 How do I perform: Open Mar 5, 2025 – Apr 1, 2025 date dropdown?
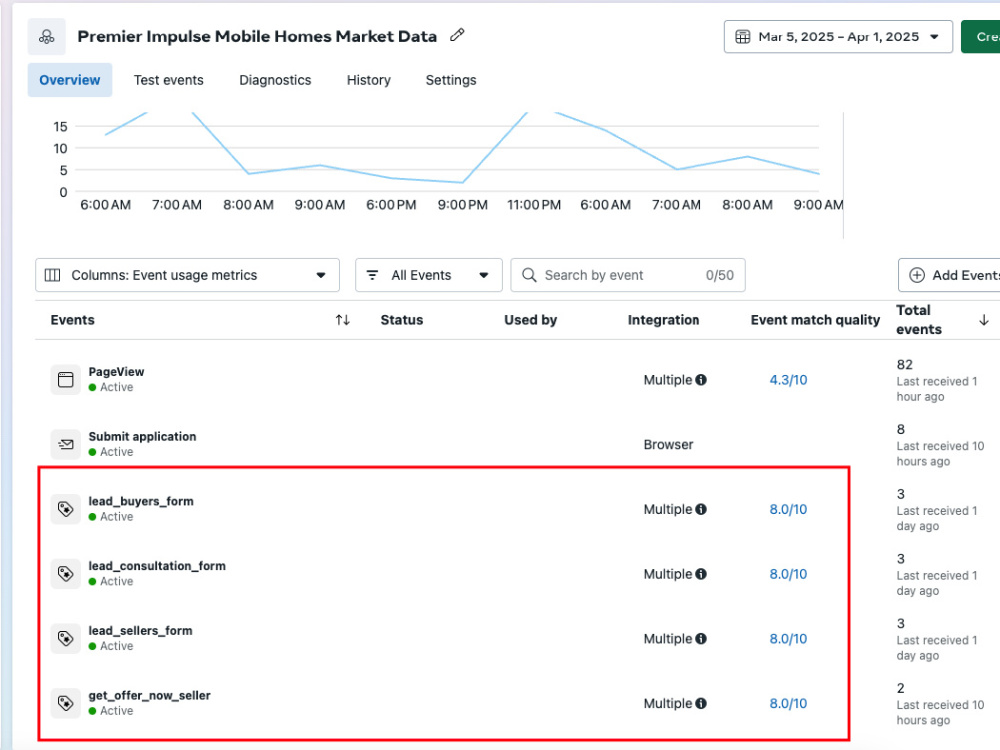coord(838,37)
